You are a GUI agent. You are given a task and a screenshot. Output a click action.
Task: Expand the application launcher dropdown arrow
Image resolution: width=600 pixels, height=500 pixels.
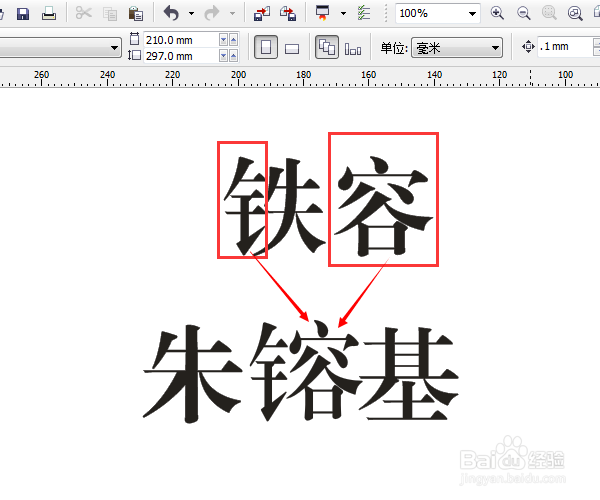(x=343, y=14)
